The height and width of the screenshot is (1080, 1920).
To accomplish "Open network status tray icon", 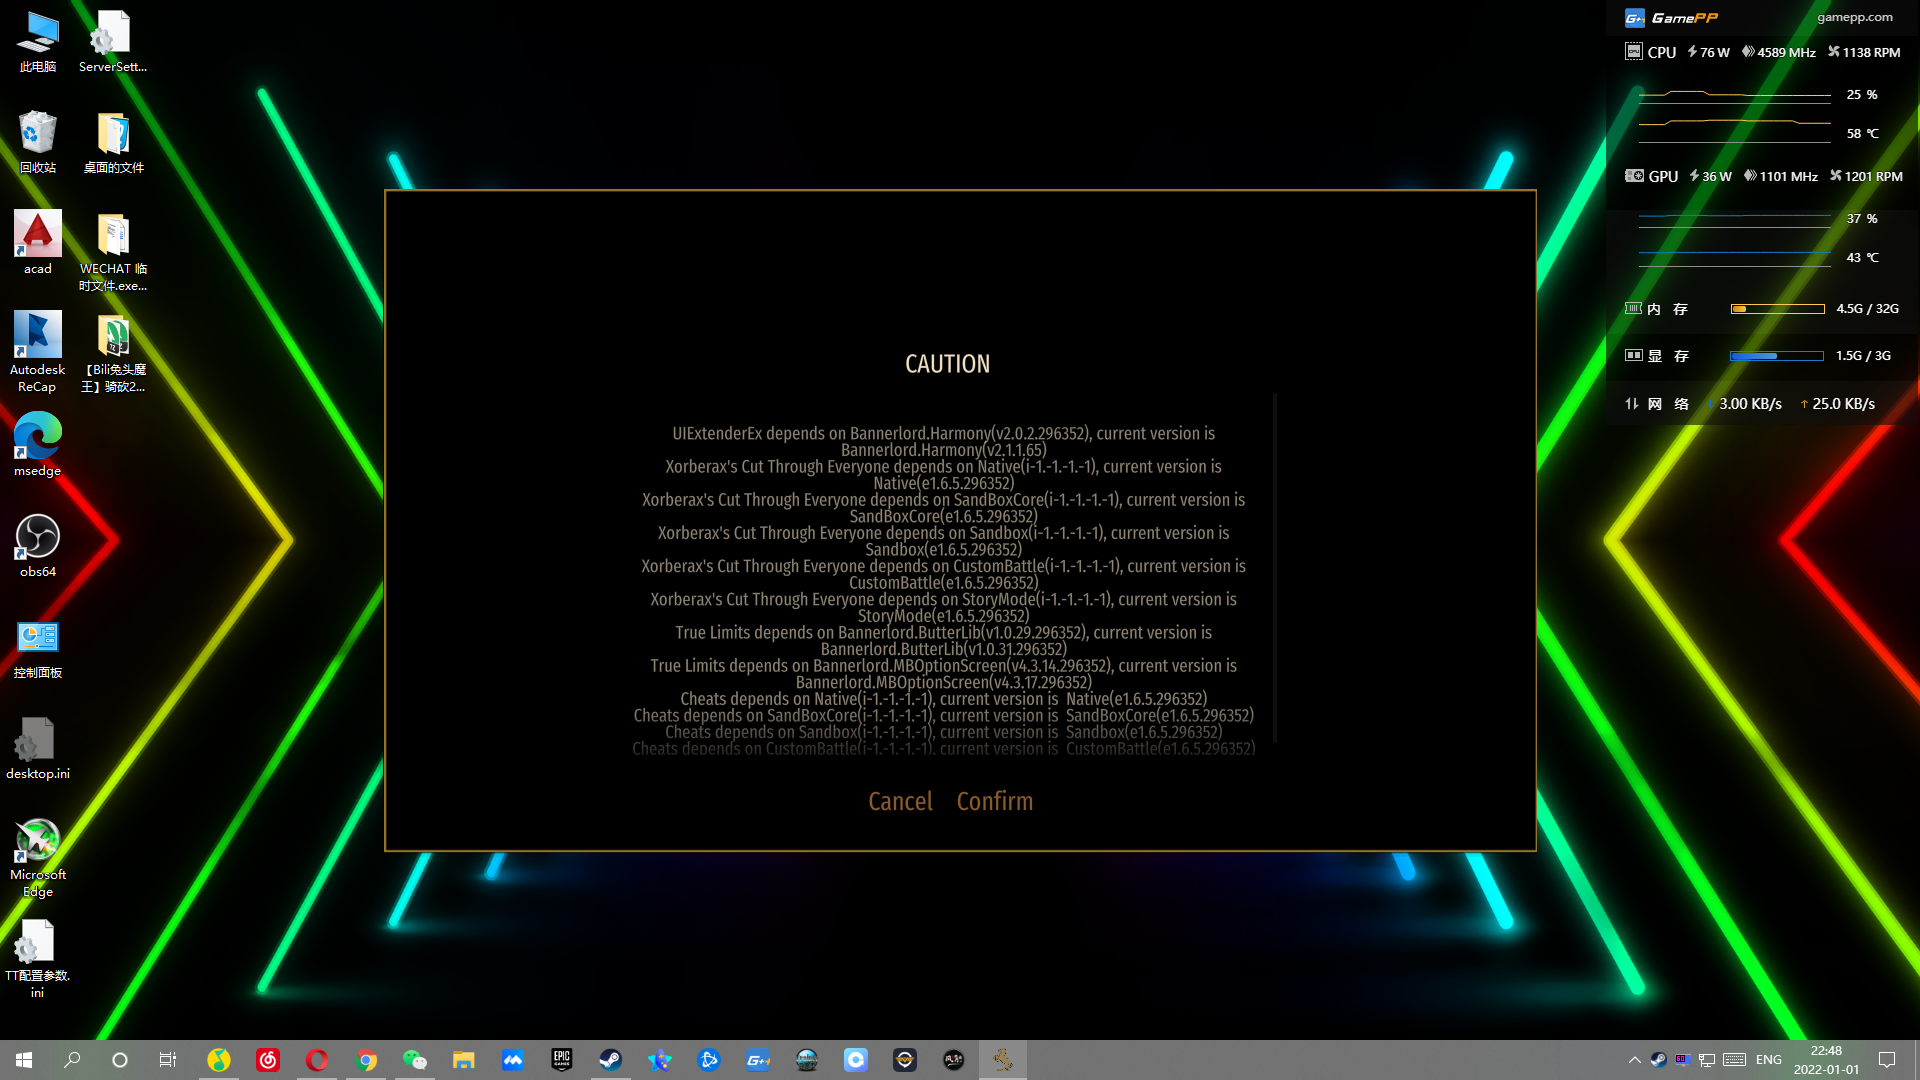I will point(1707,1060).
